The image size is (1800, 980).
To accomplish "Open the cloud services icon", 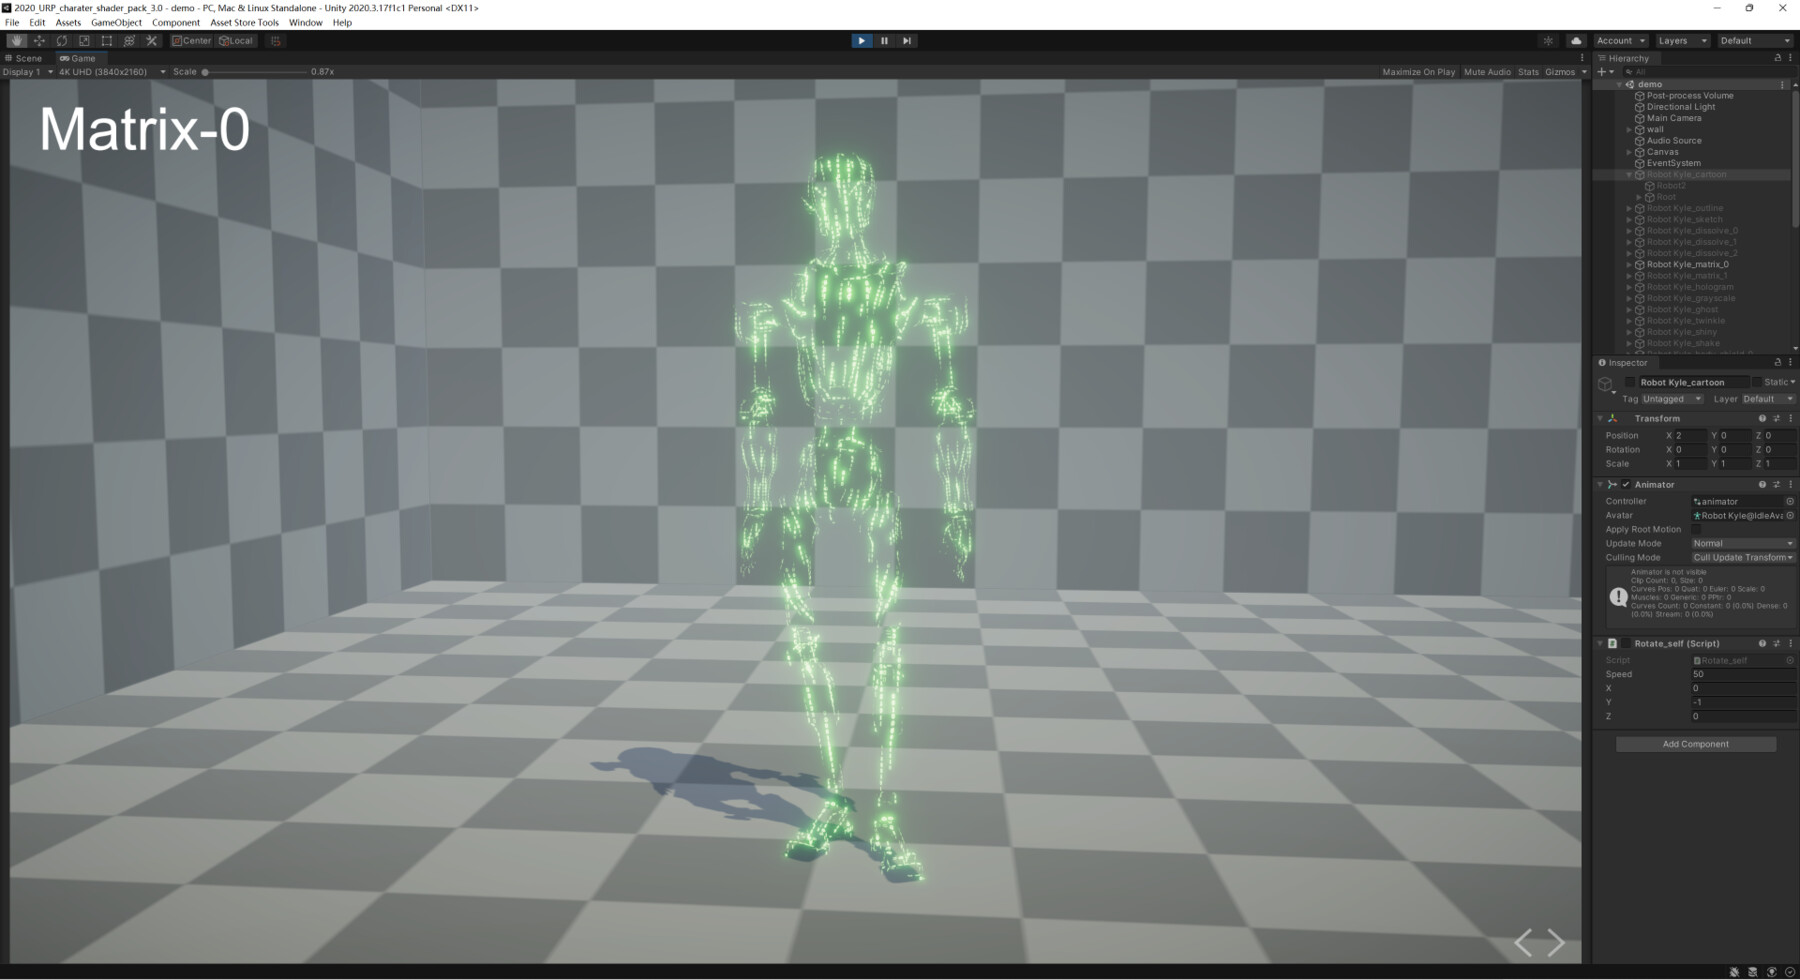I will click(1576, 41).
